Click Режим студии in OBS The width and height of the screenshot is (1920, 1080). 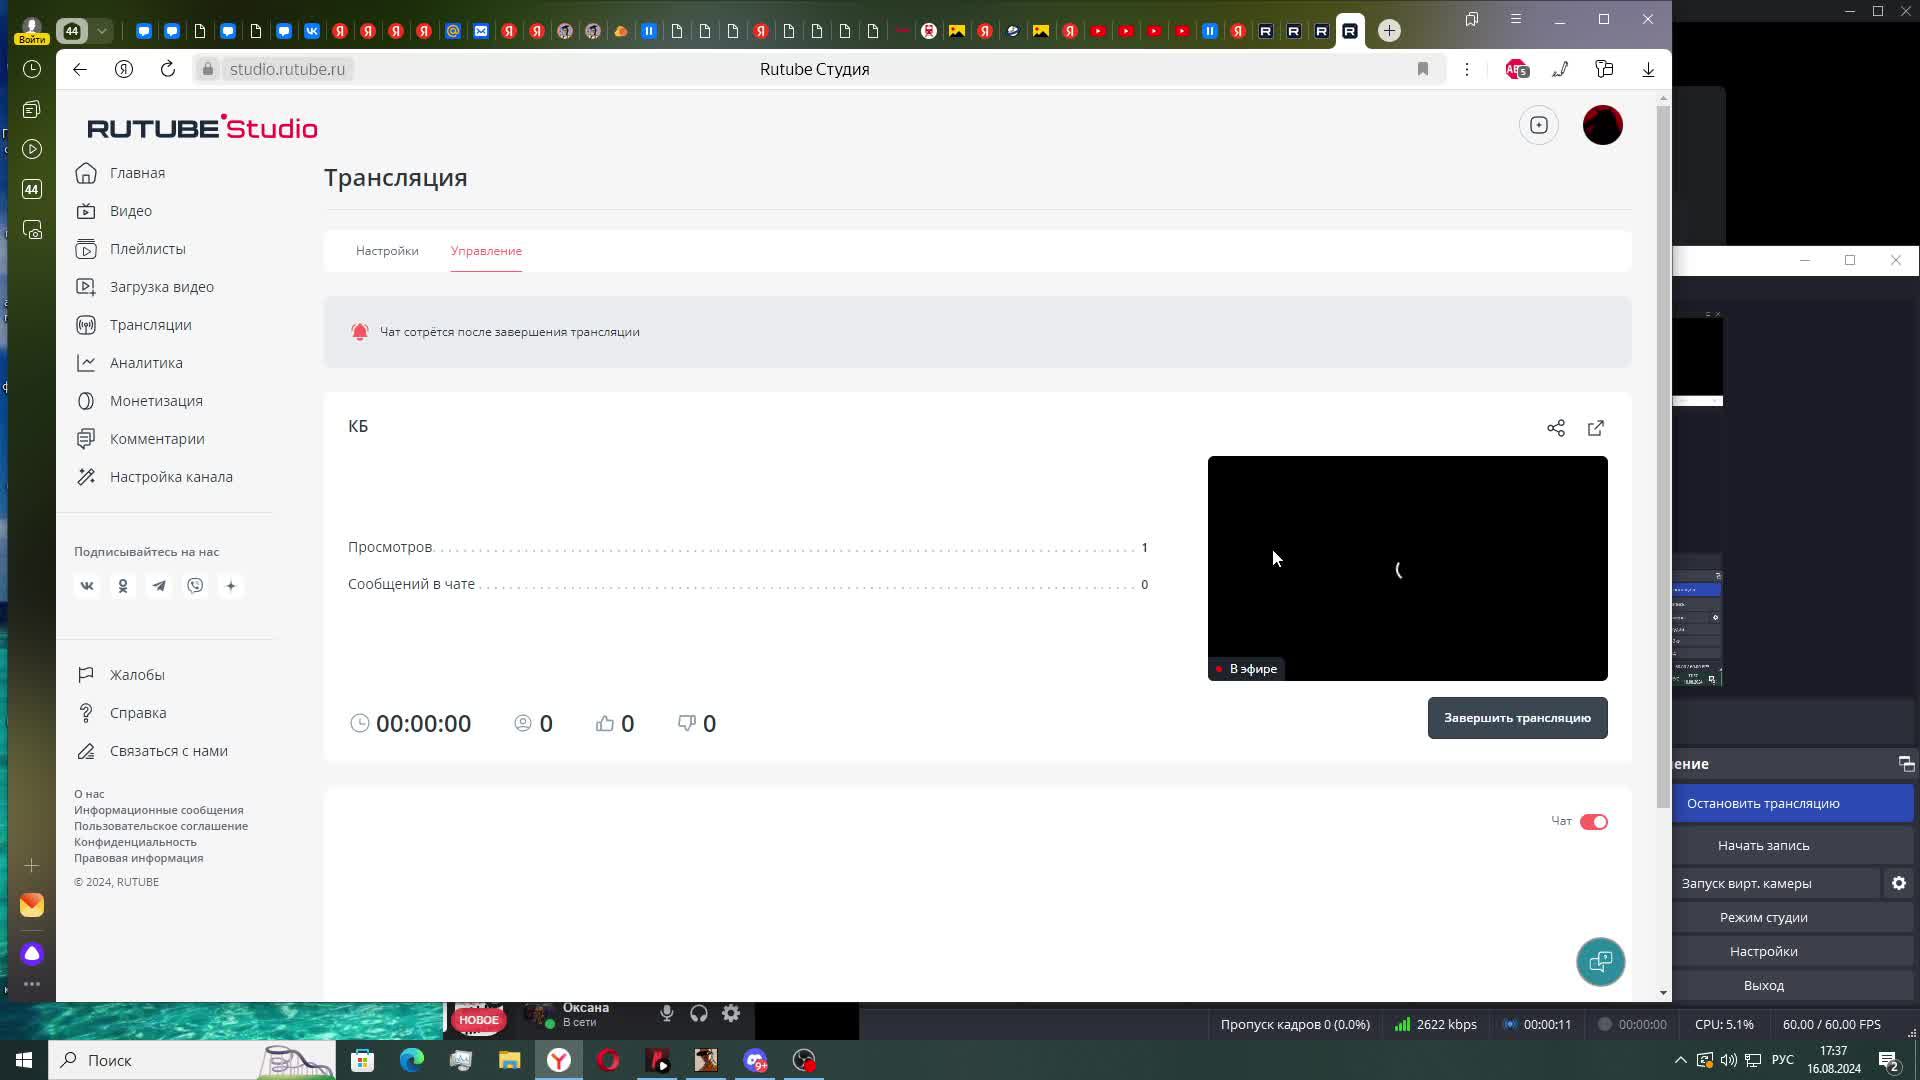tap(1763, 917)
